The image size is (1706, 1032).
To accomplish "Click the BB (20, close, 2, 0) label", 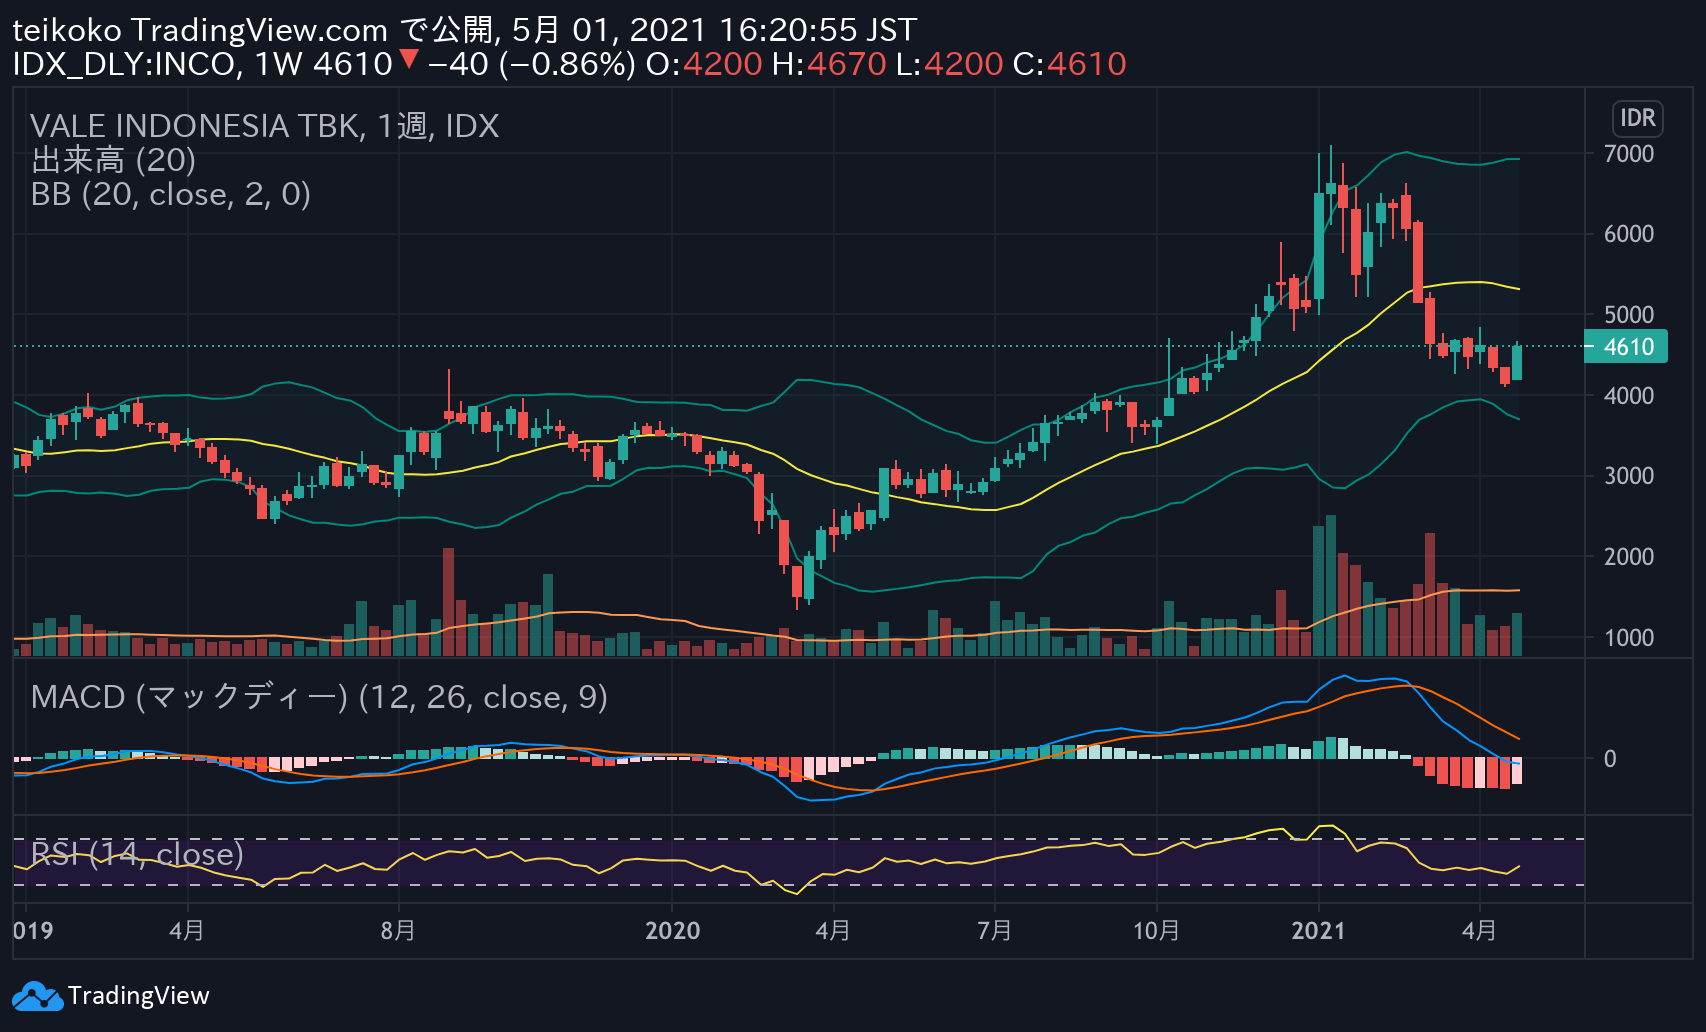I will [x=170, y=194].
